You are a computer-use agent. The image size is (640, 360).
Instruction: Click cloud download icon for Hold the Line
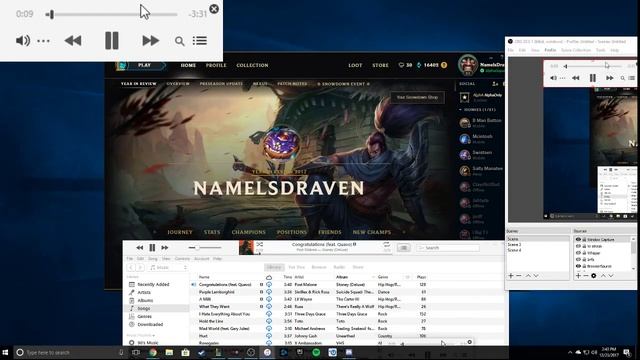[x=269, y=321]
